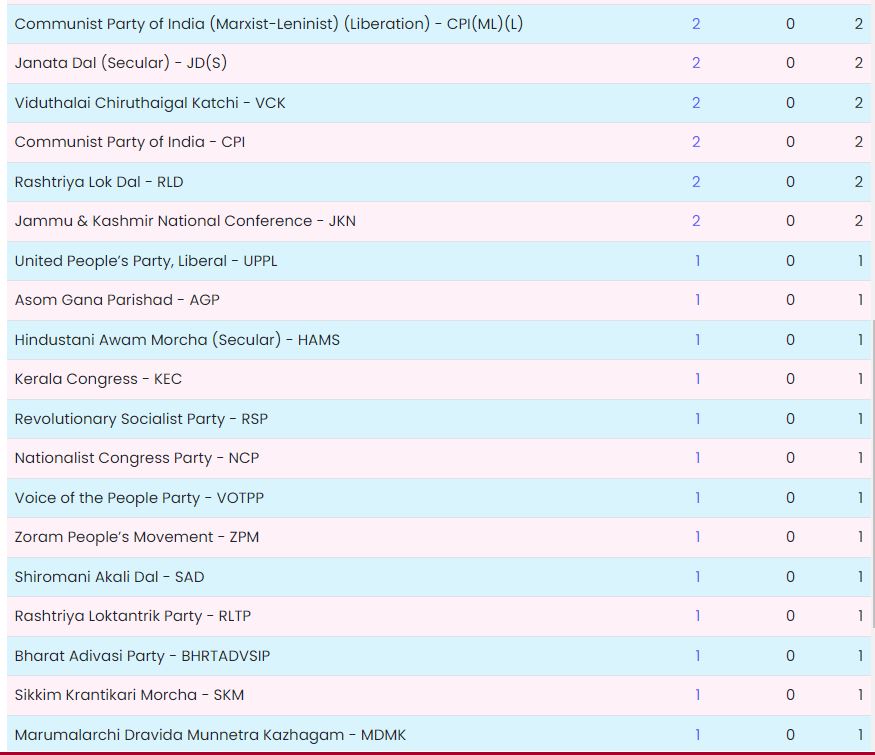Click Voice of the People Party won link
Screen dimensions: 875x755
[697, 498]
